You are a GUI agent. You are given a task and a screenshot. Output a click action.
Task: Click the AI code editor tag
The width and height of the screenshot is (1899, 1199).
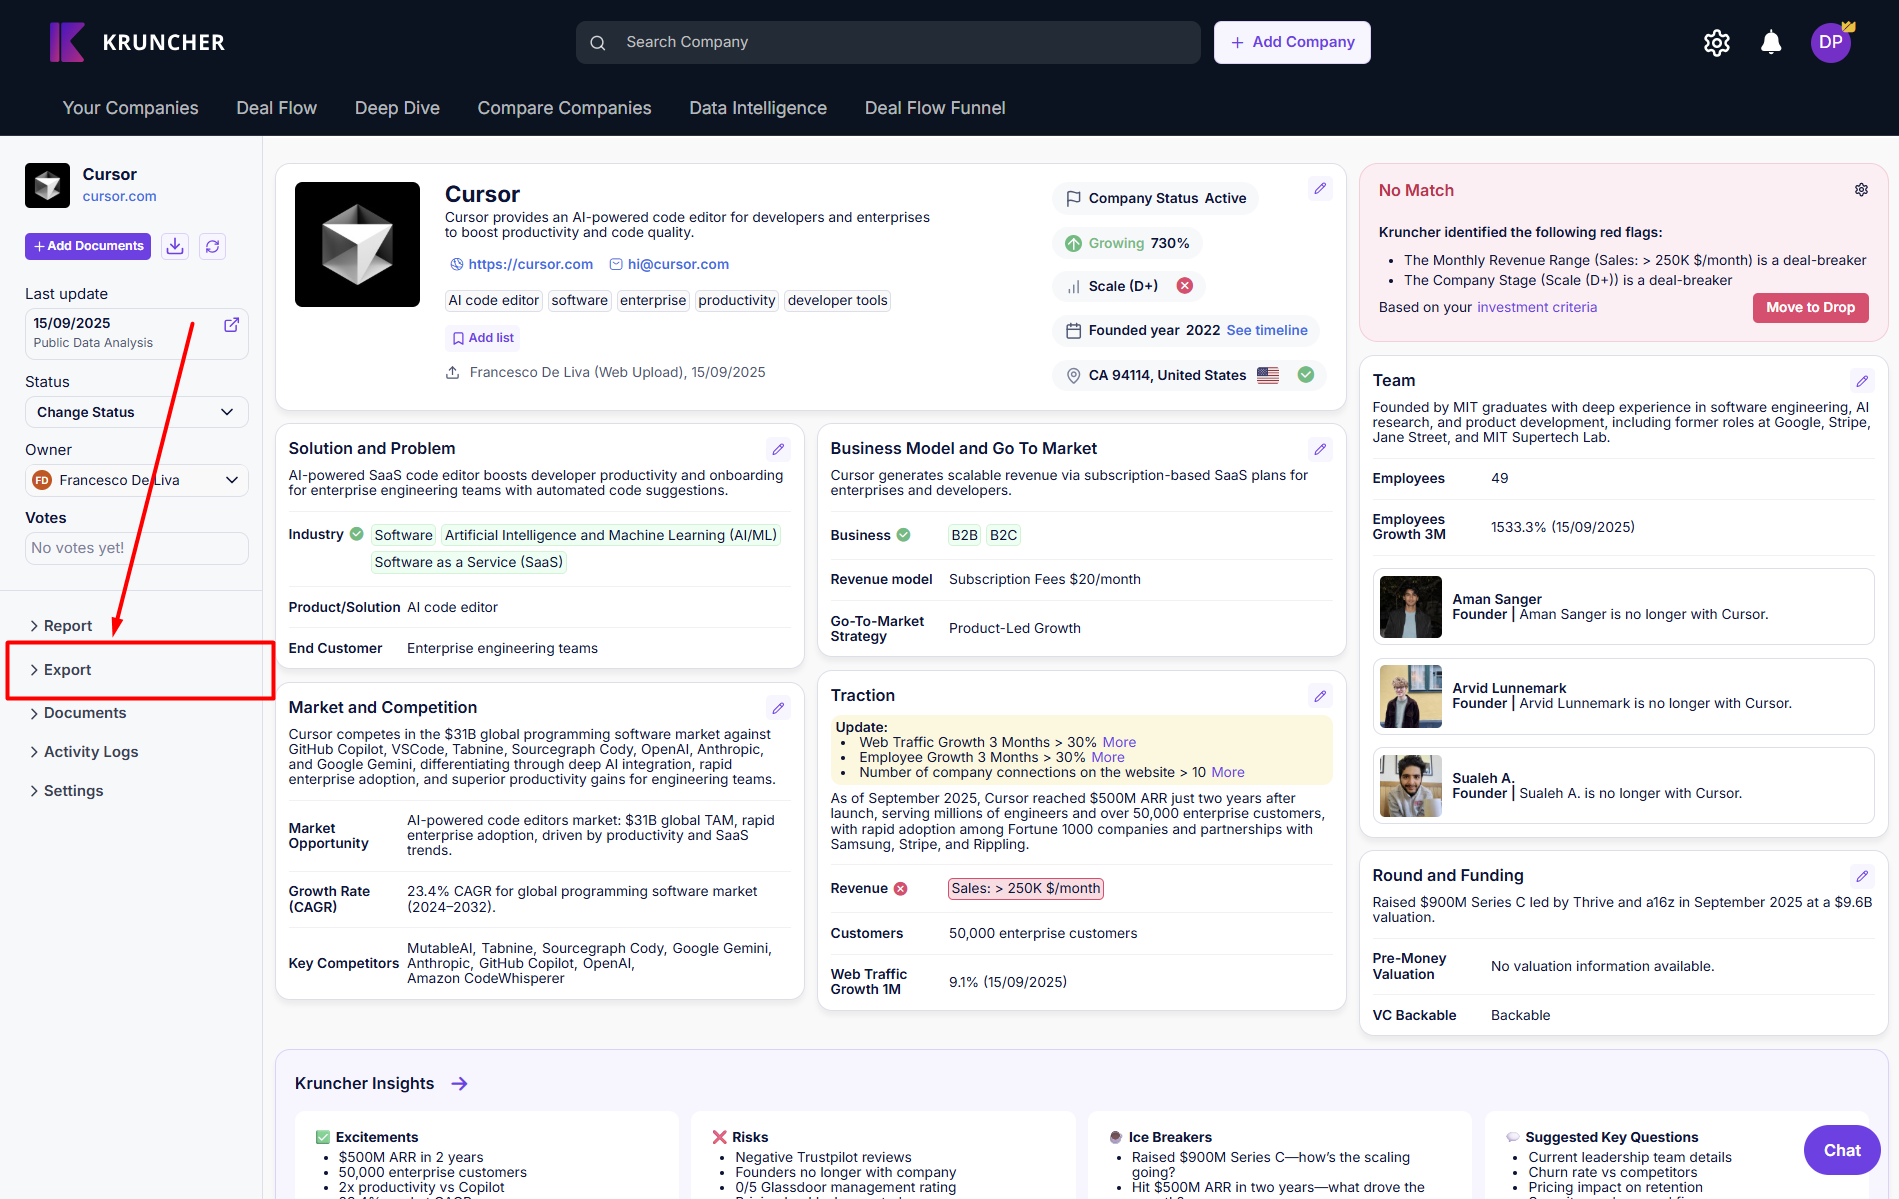click(494, 301)
